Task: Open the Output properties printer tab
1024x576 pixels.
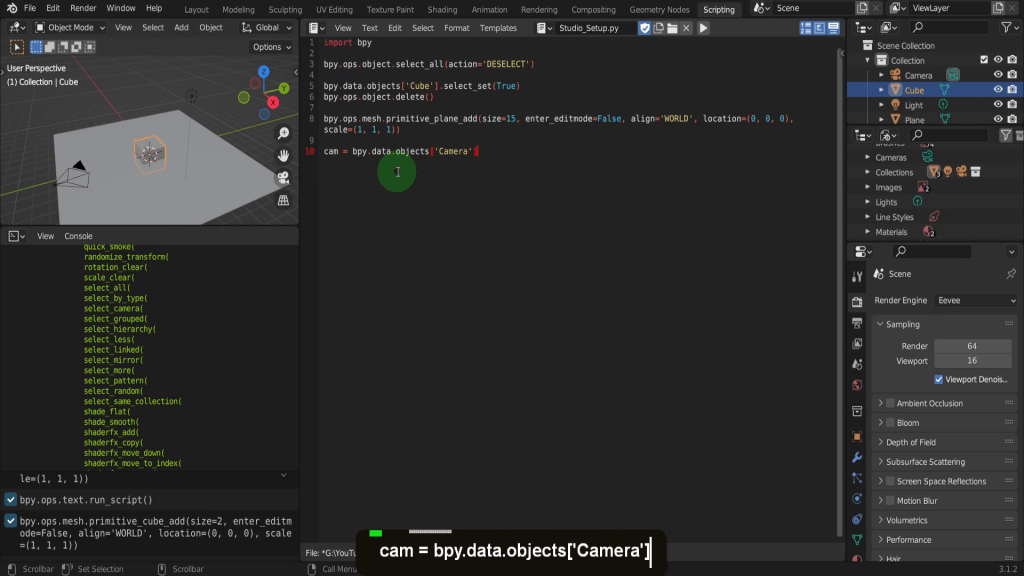Action: coord(857,323)
